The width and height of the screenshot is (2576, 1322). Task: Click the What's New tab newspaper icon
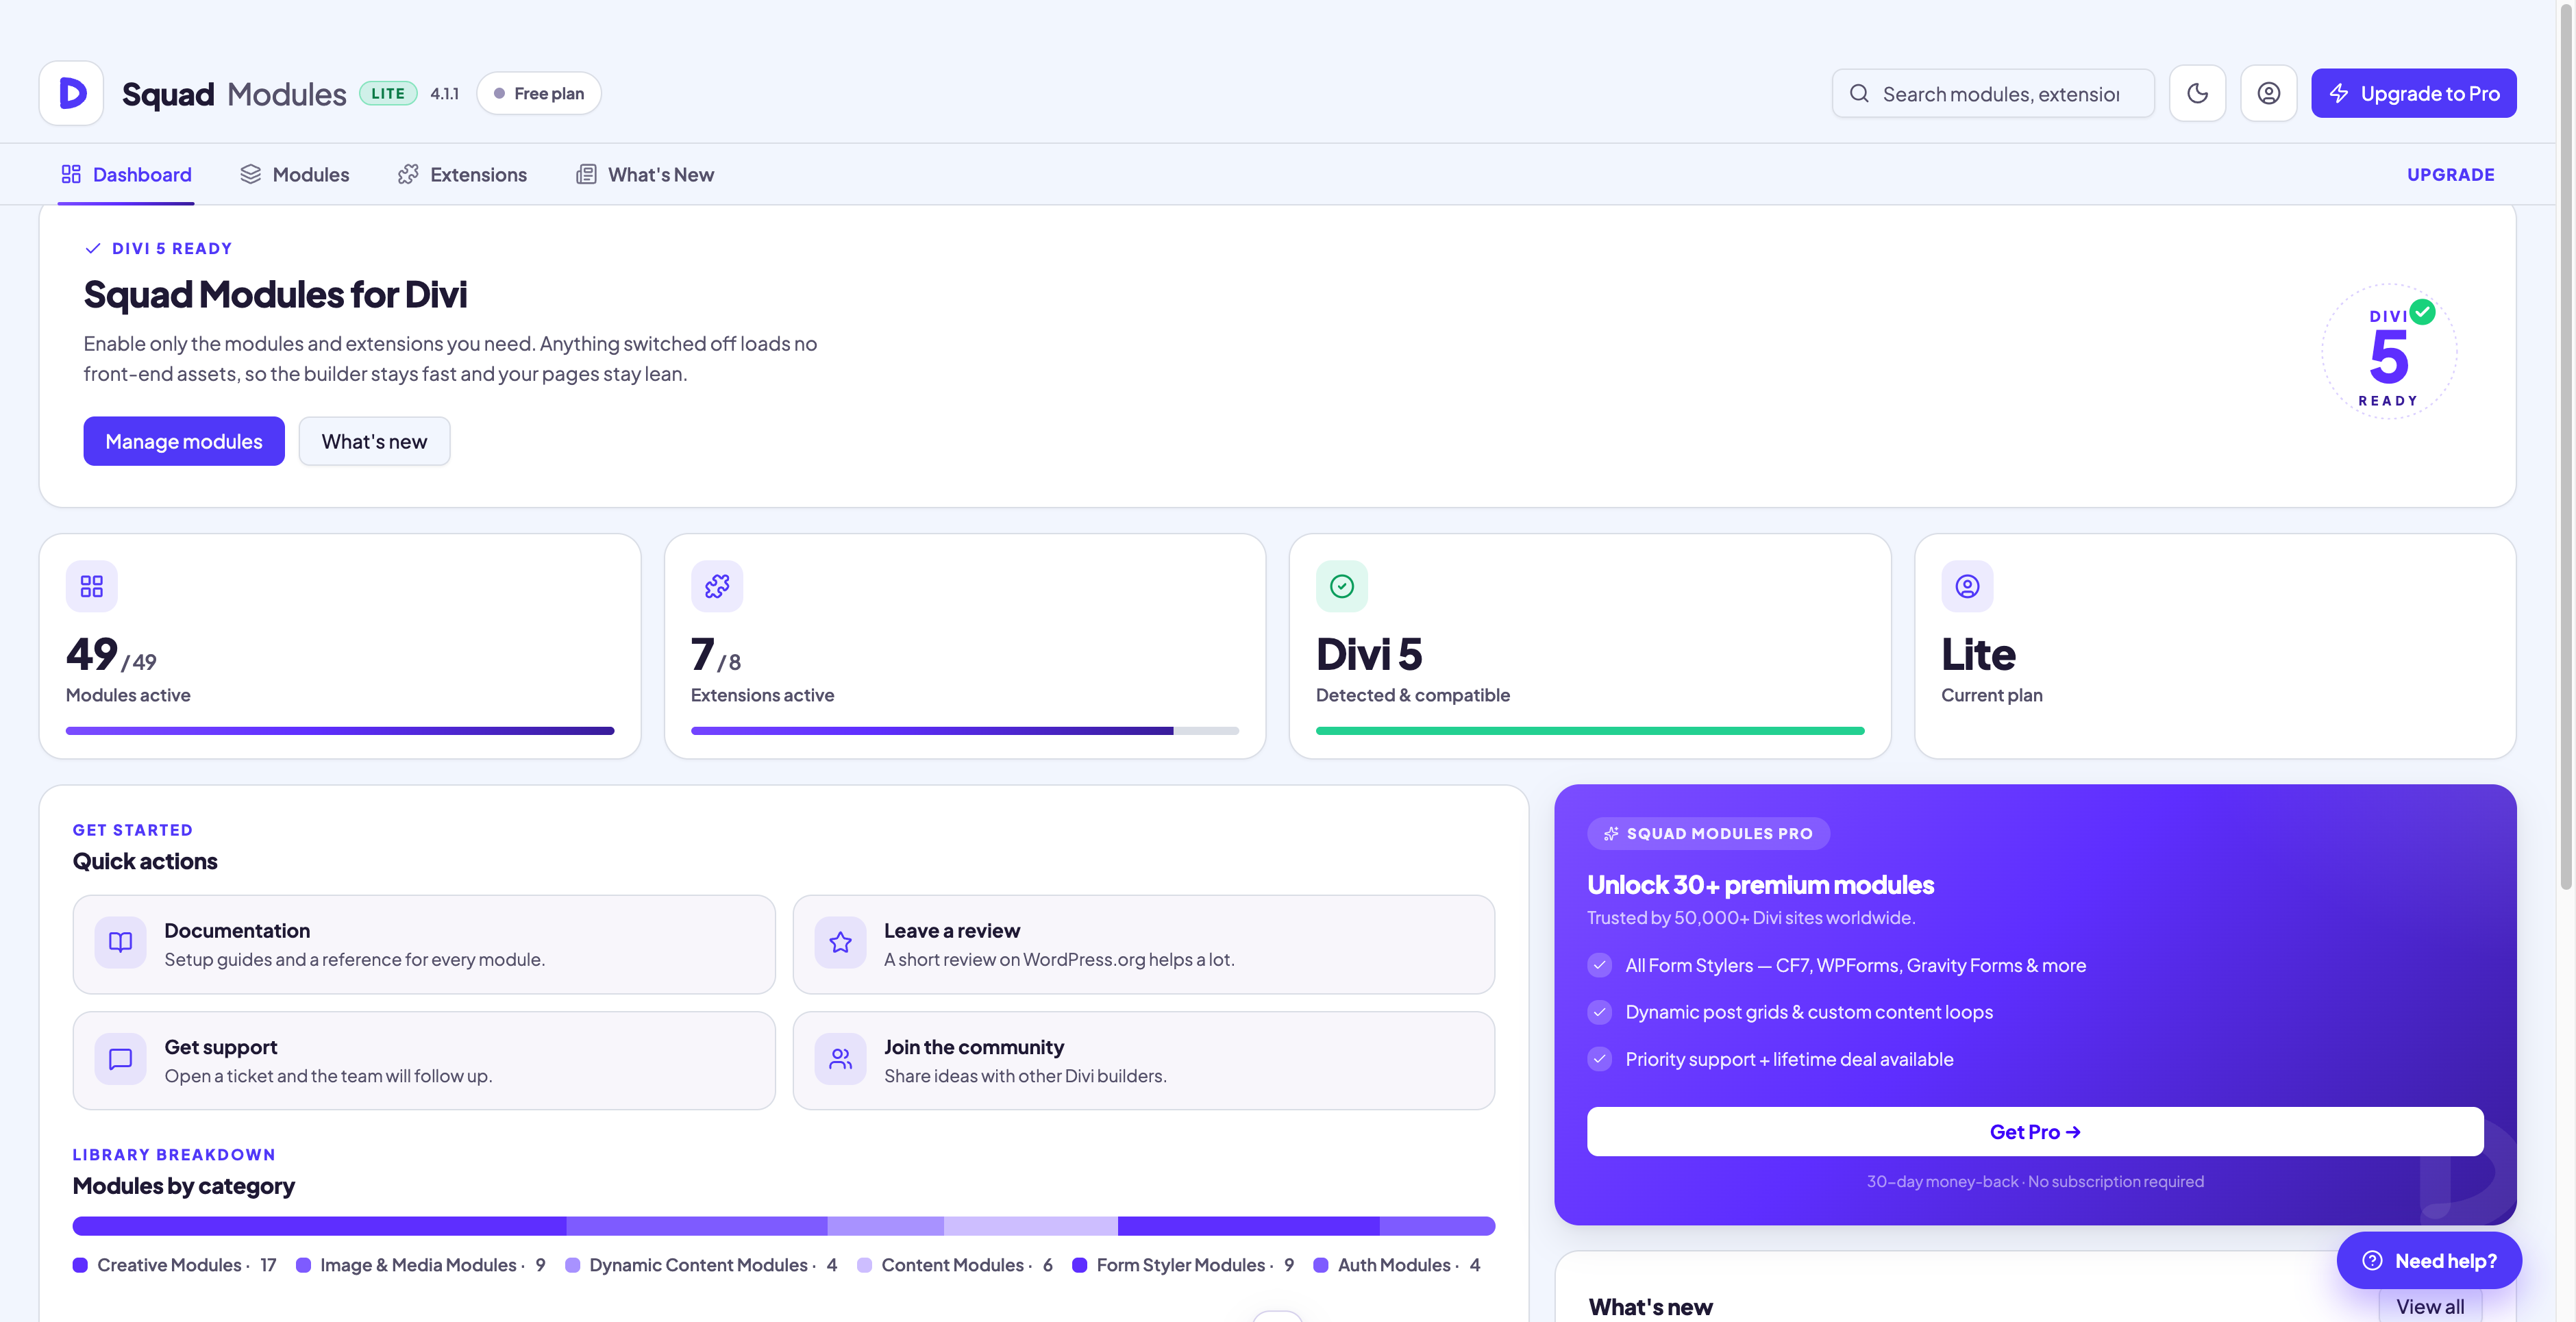coord(586,174)
